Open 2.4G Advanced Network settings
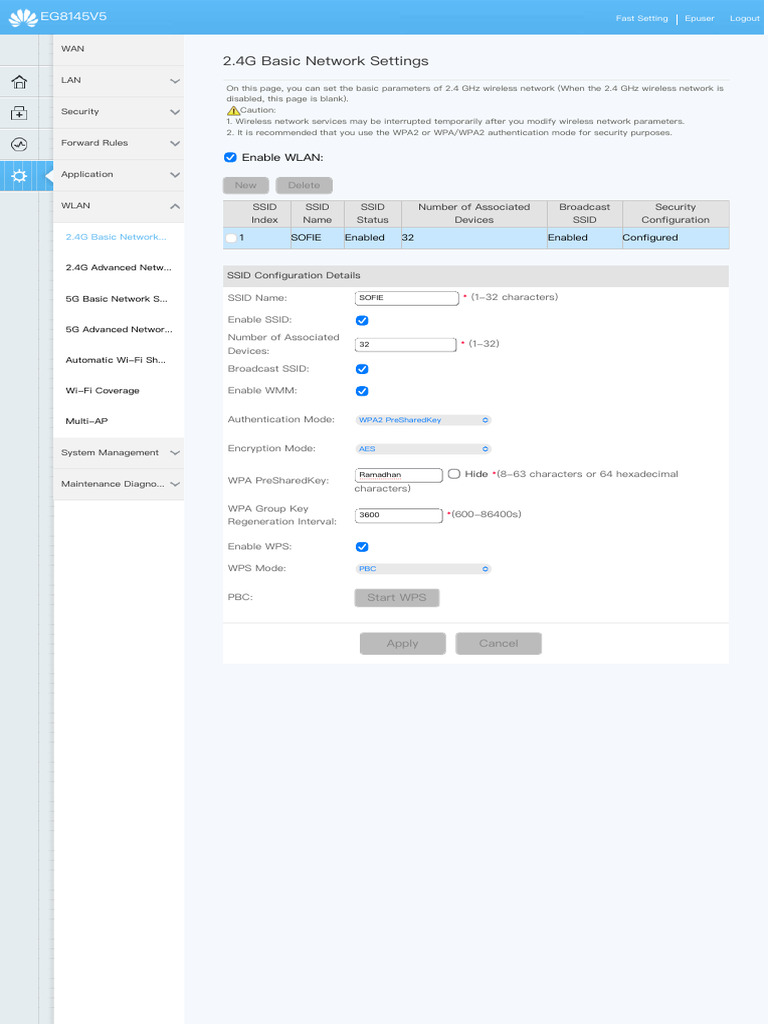Screen dimensions: 768x1024 click(118, 268)
